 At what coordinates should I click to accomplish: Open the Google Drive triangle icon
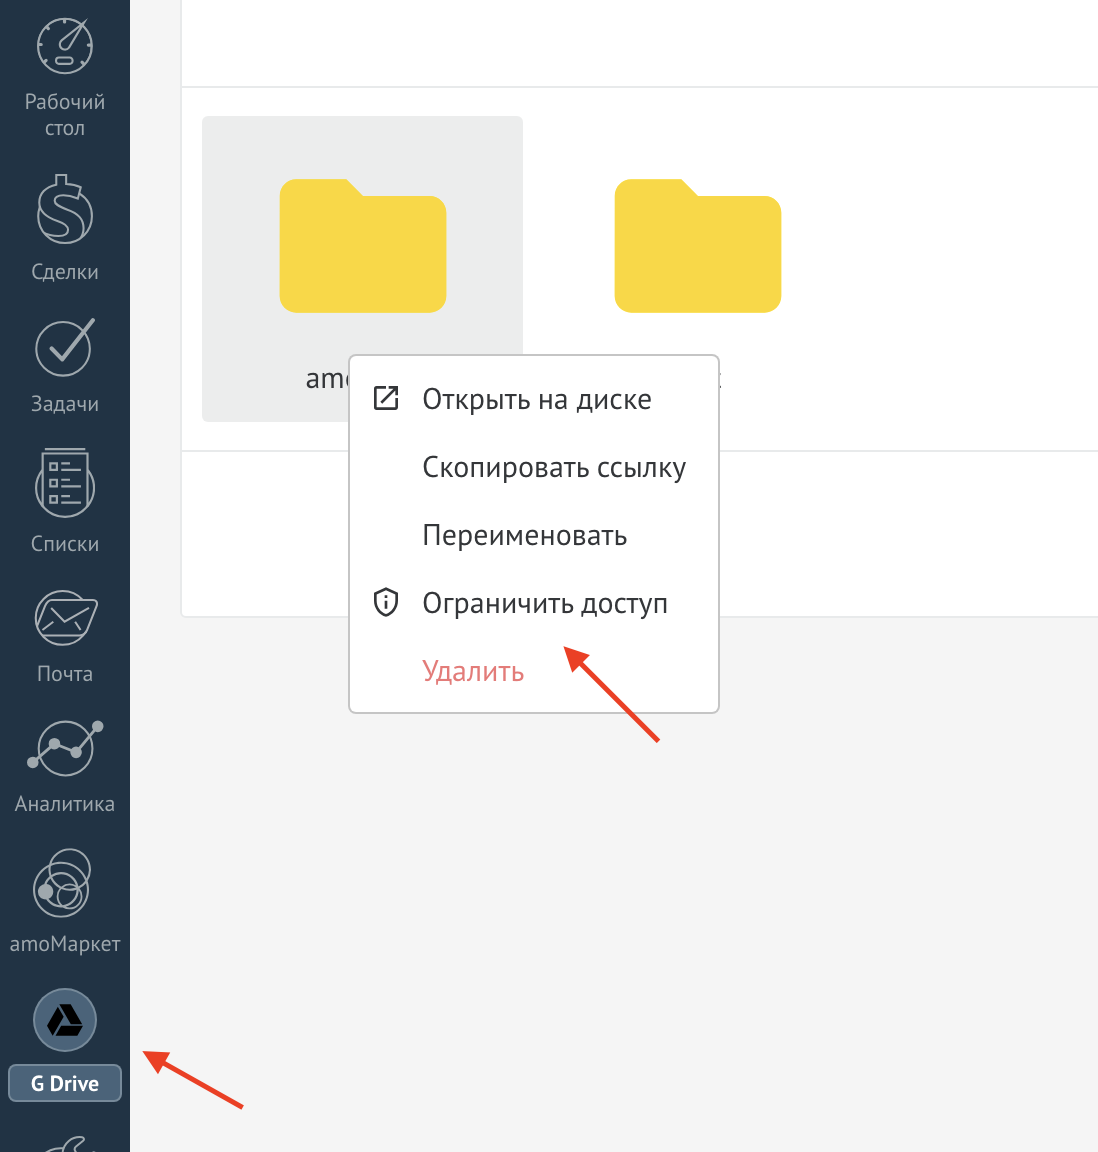pos(65,1020)
